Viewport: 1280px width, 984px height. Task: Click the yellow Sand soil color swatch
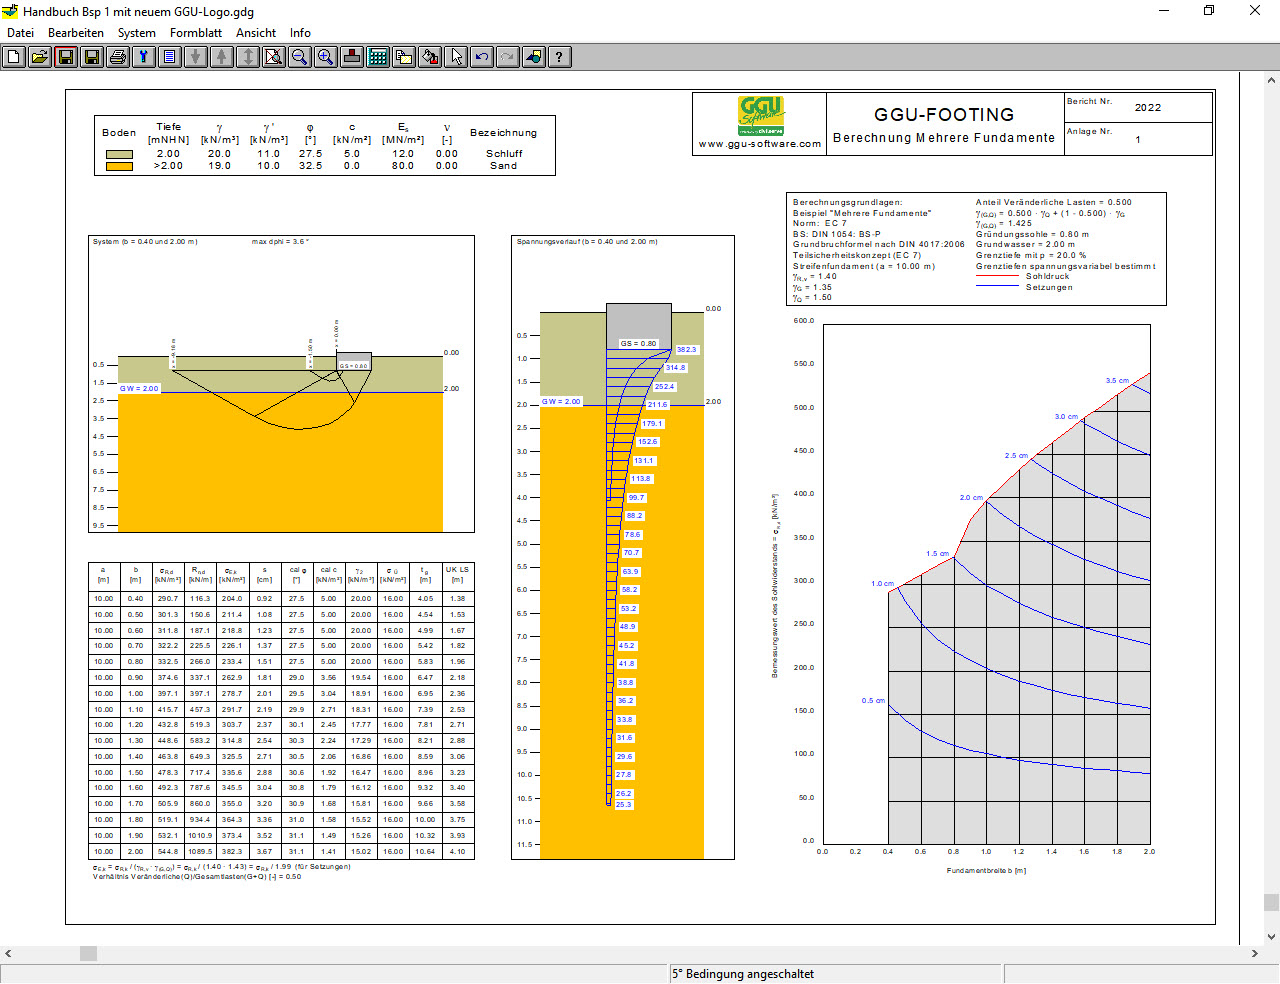point(119,166)
